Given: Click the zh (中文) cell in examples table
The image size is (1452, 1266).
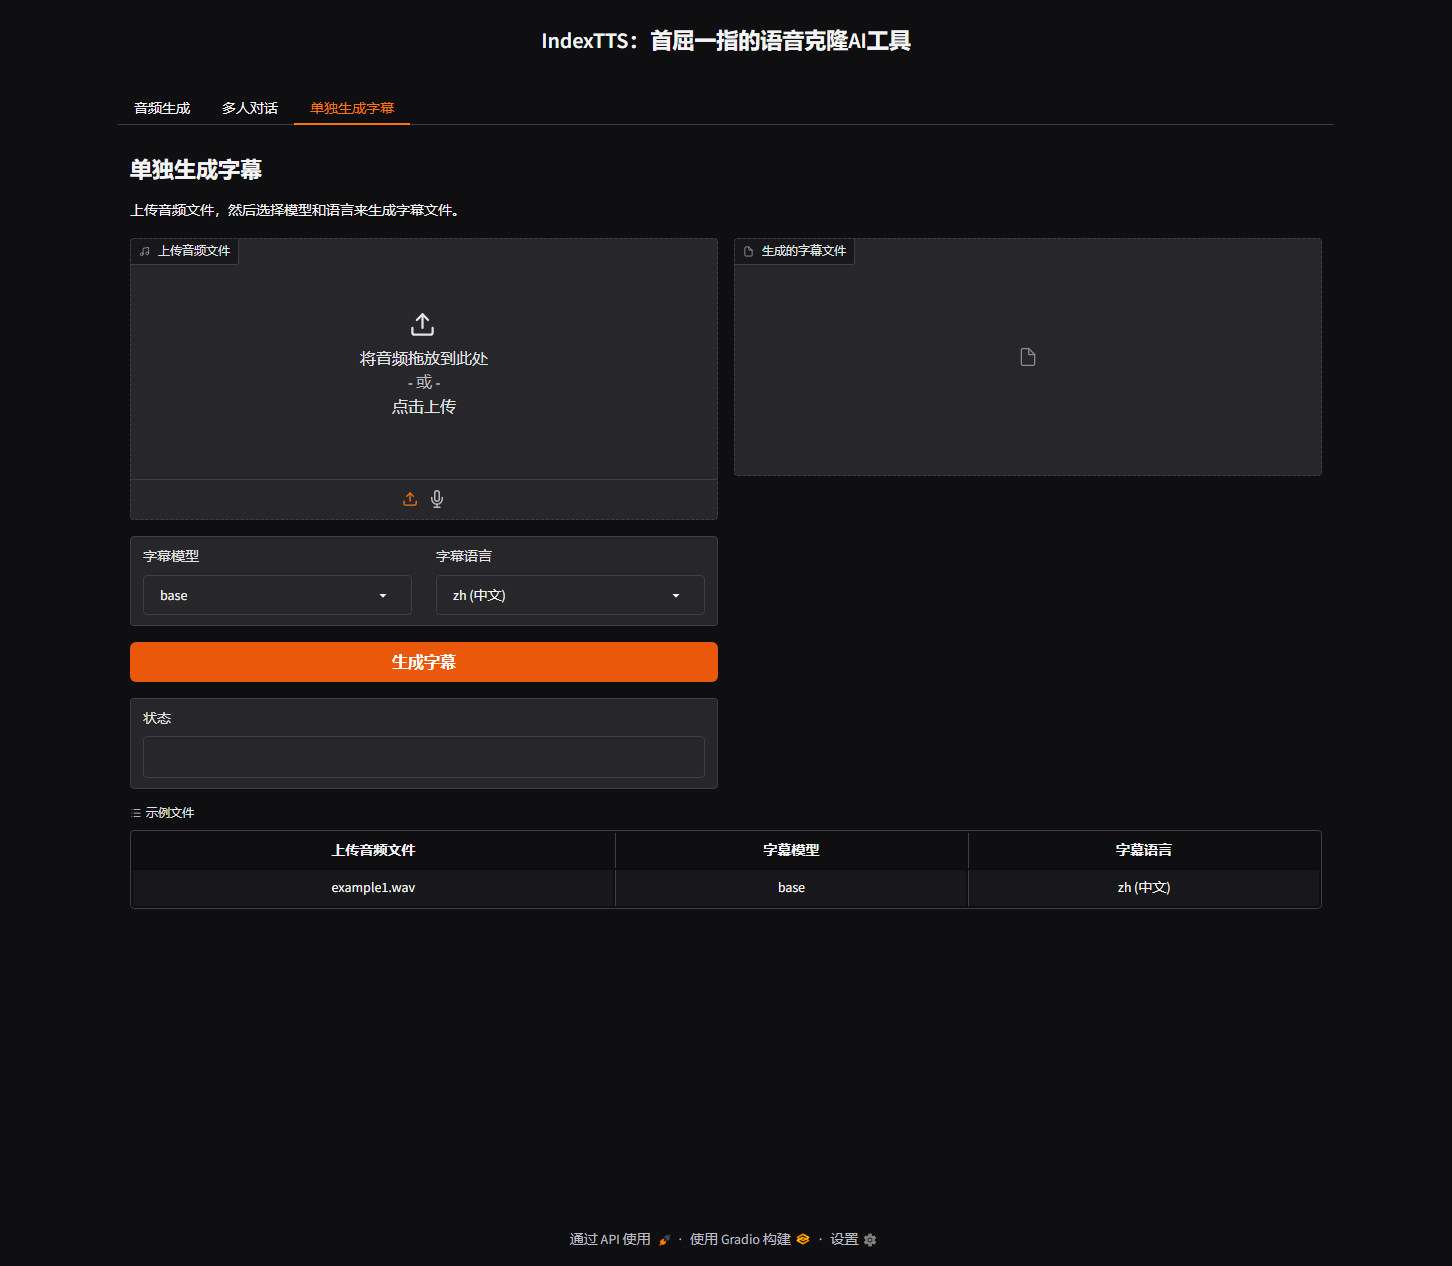Looking at the screenshot, I should pyautogui.click(x=1144, y=888).
